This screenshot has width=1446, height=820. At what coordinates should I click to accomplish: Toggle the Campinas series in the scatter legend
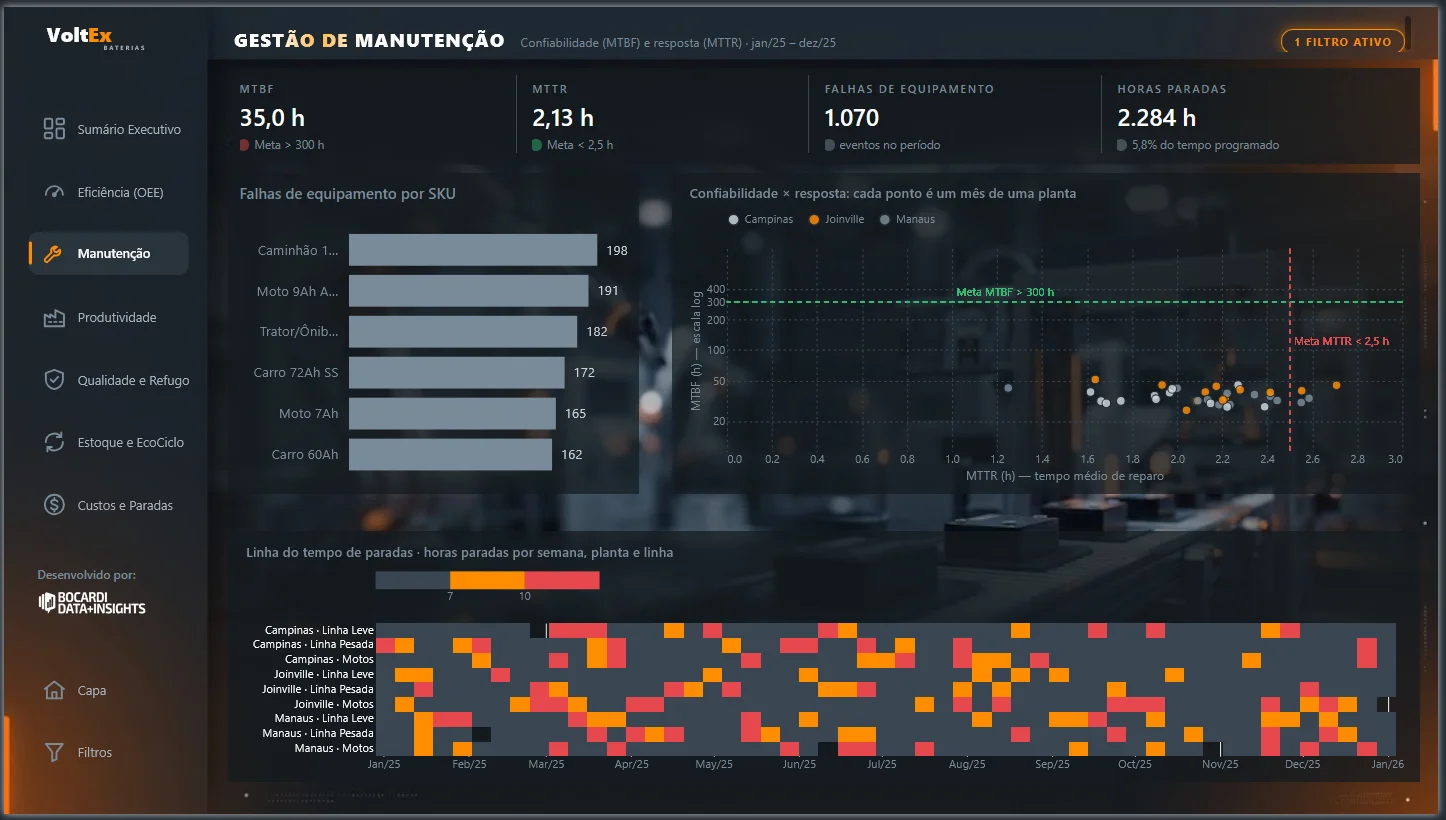[762, 219]
